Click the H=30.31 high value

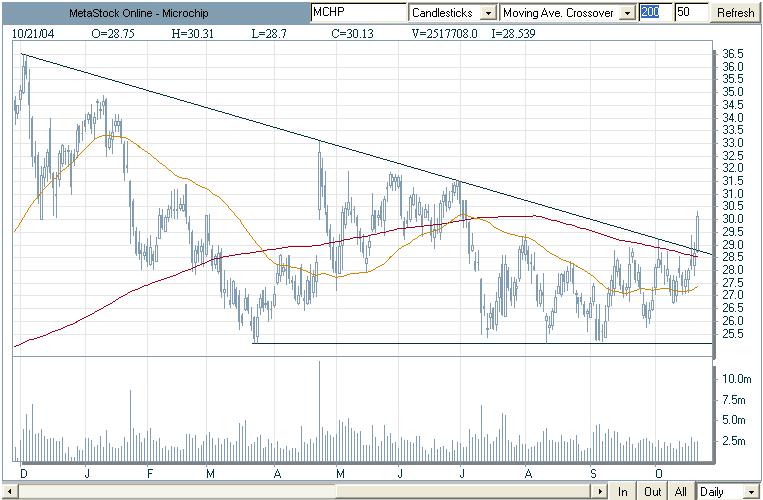pos(191,34)
